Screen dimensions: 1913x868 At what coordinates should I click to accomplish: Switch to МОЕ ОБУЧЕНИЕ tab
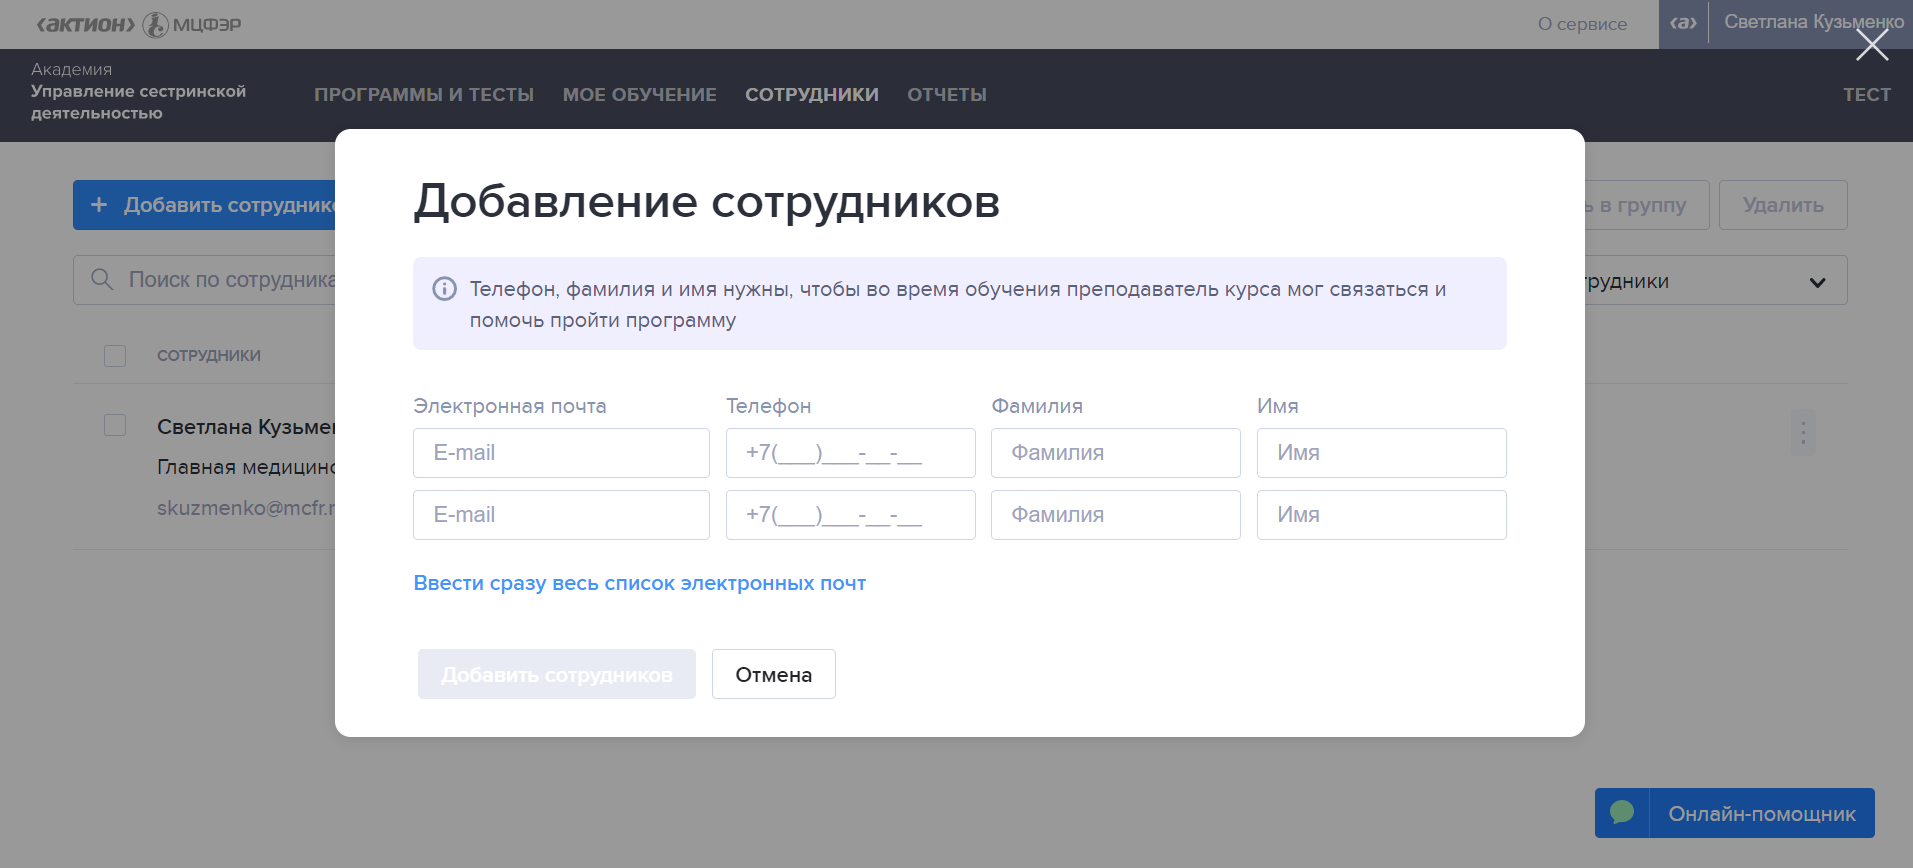[639, 95]
